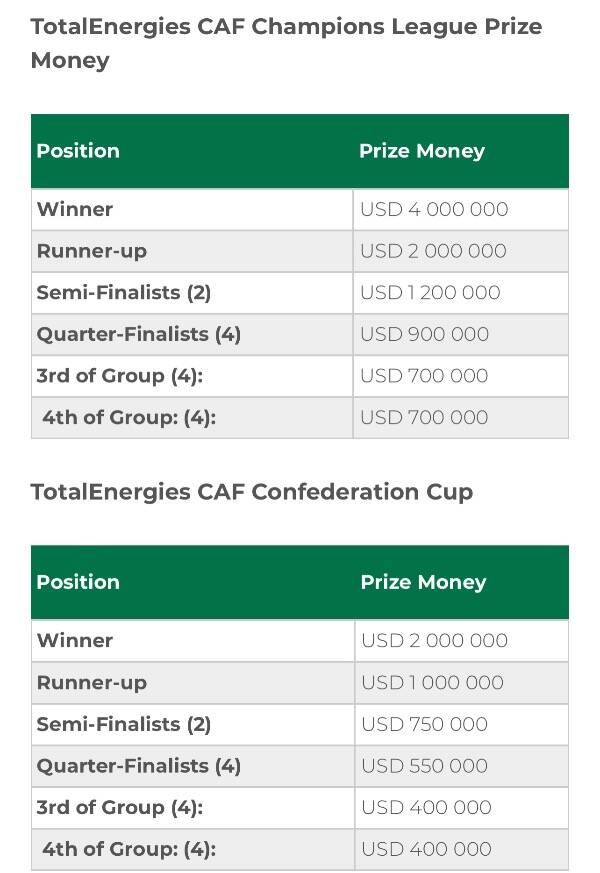Image resolution: width=600 pixels, height=873 pixels.
Task: Click the Confederation Cup Semi-Finalists (2) label
Action: [124, 724]
